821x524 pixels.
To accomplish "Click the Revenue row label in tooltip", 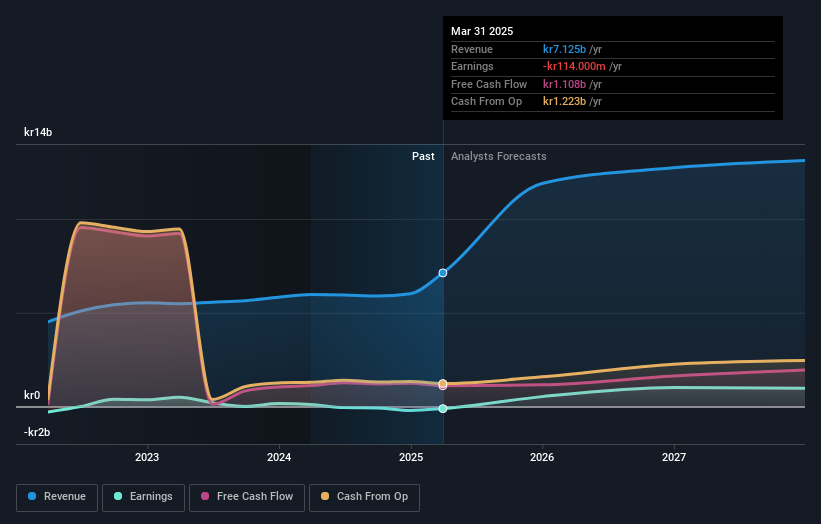I will (472, 49).
